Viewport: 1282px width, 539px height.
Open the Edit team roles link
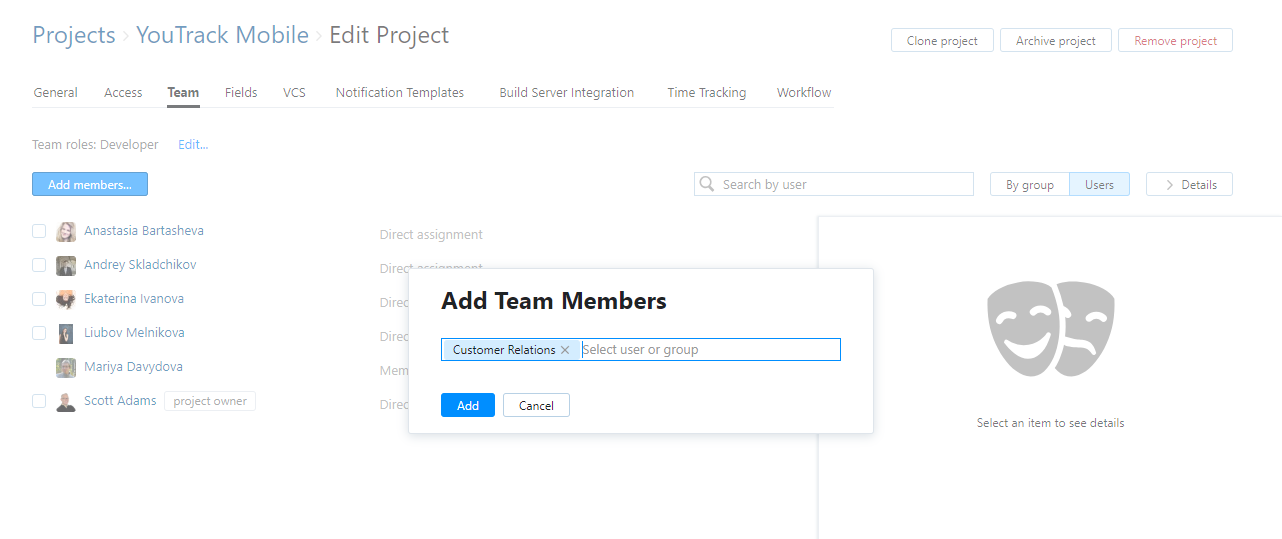193,145
